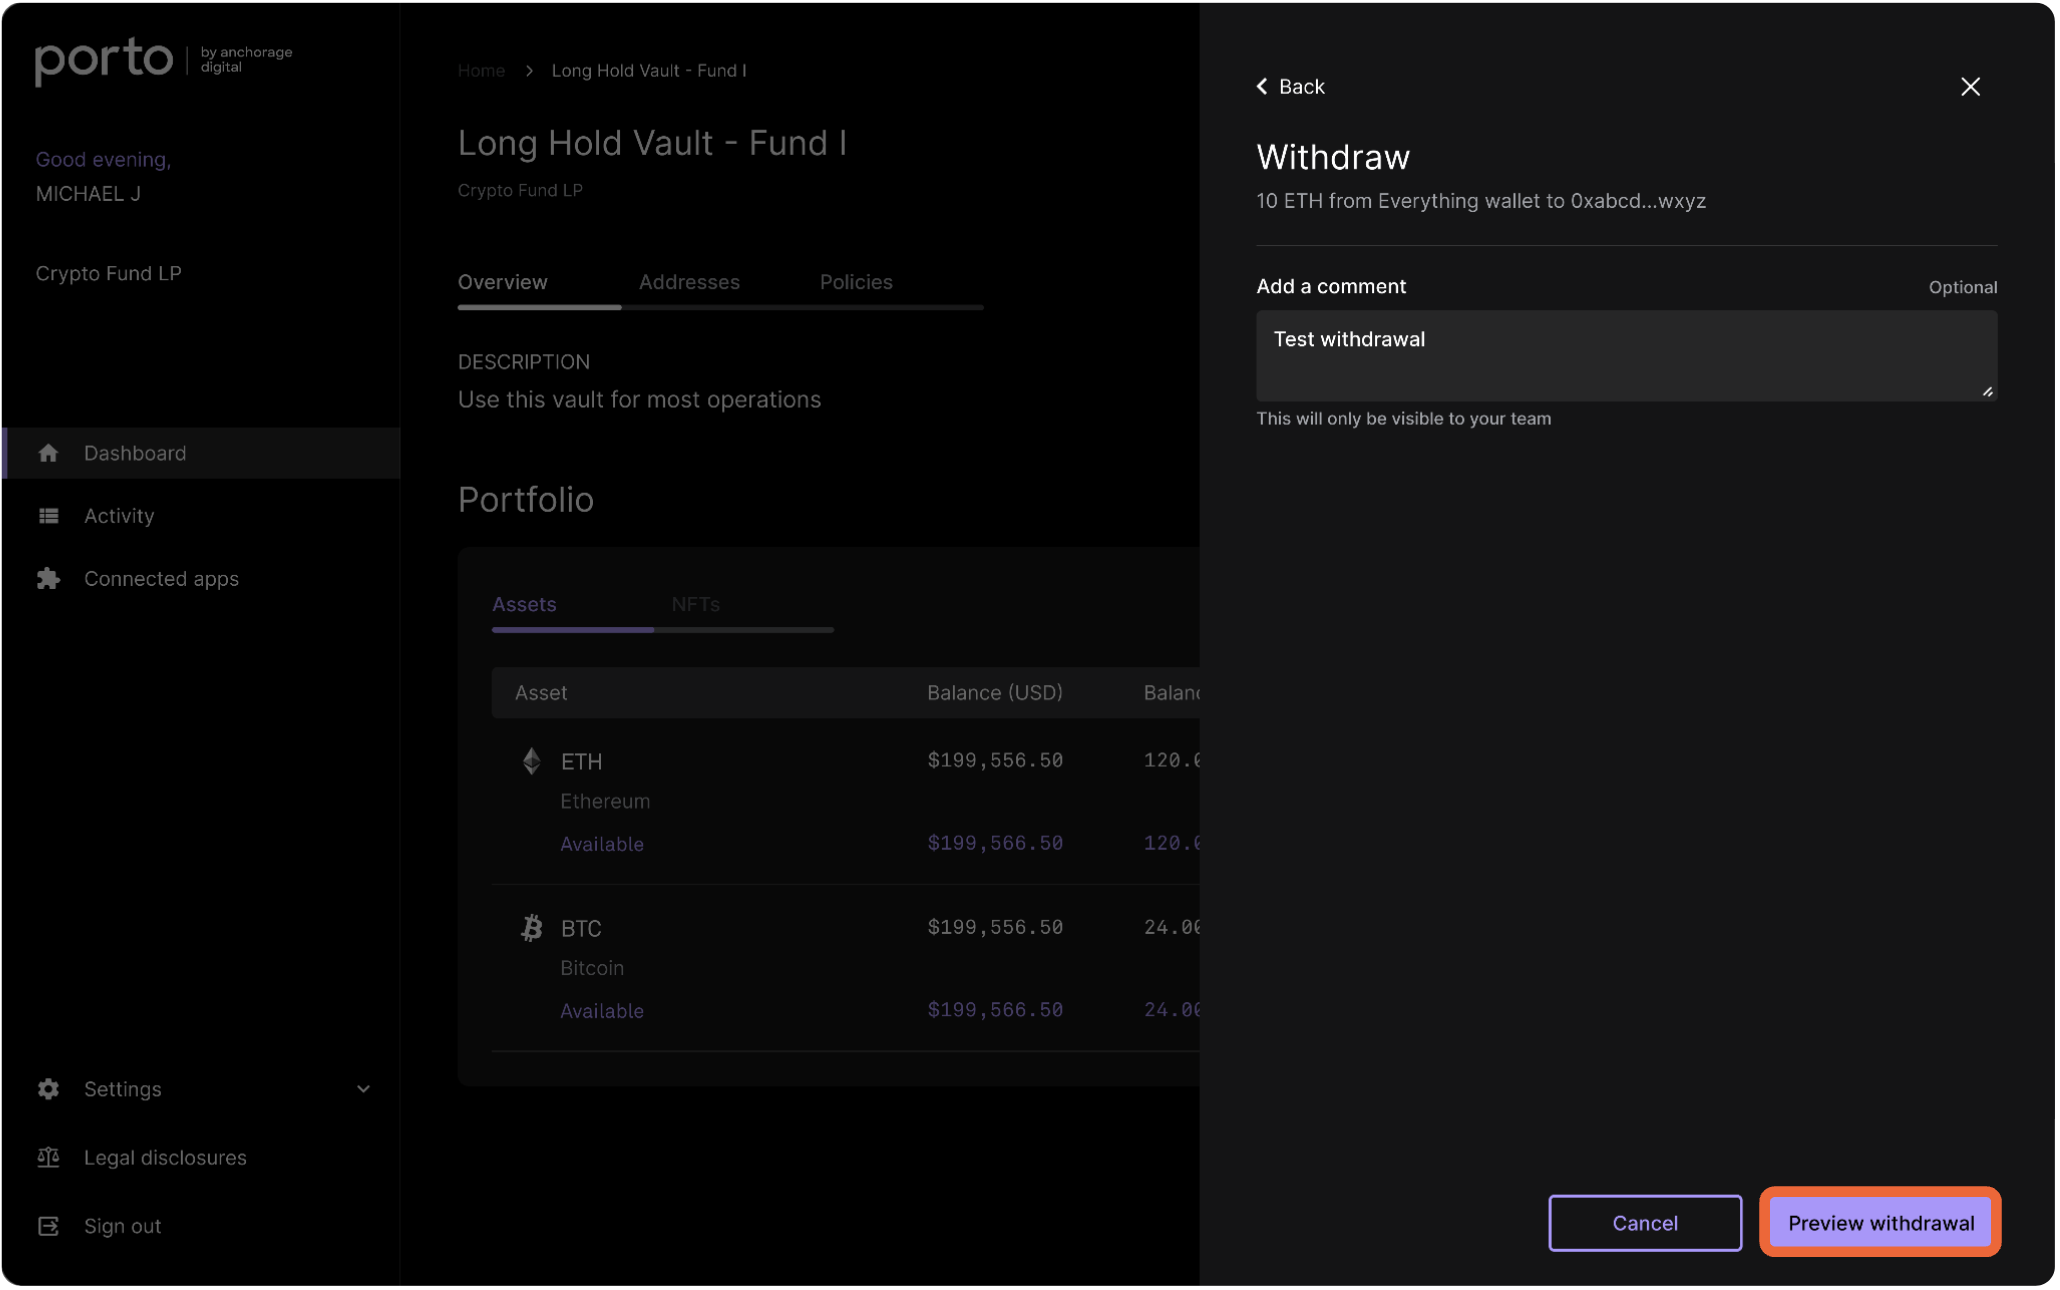Close the Withdraw panel
The width and height of the screenshot is (2060, 1290).
[x=1970, y=87]
